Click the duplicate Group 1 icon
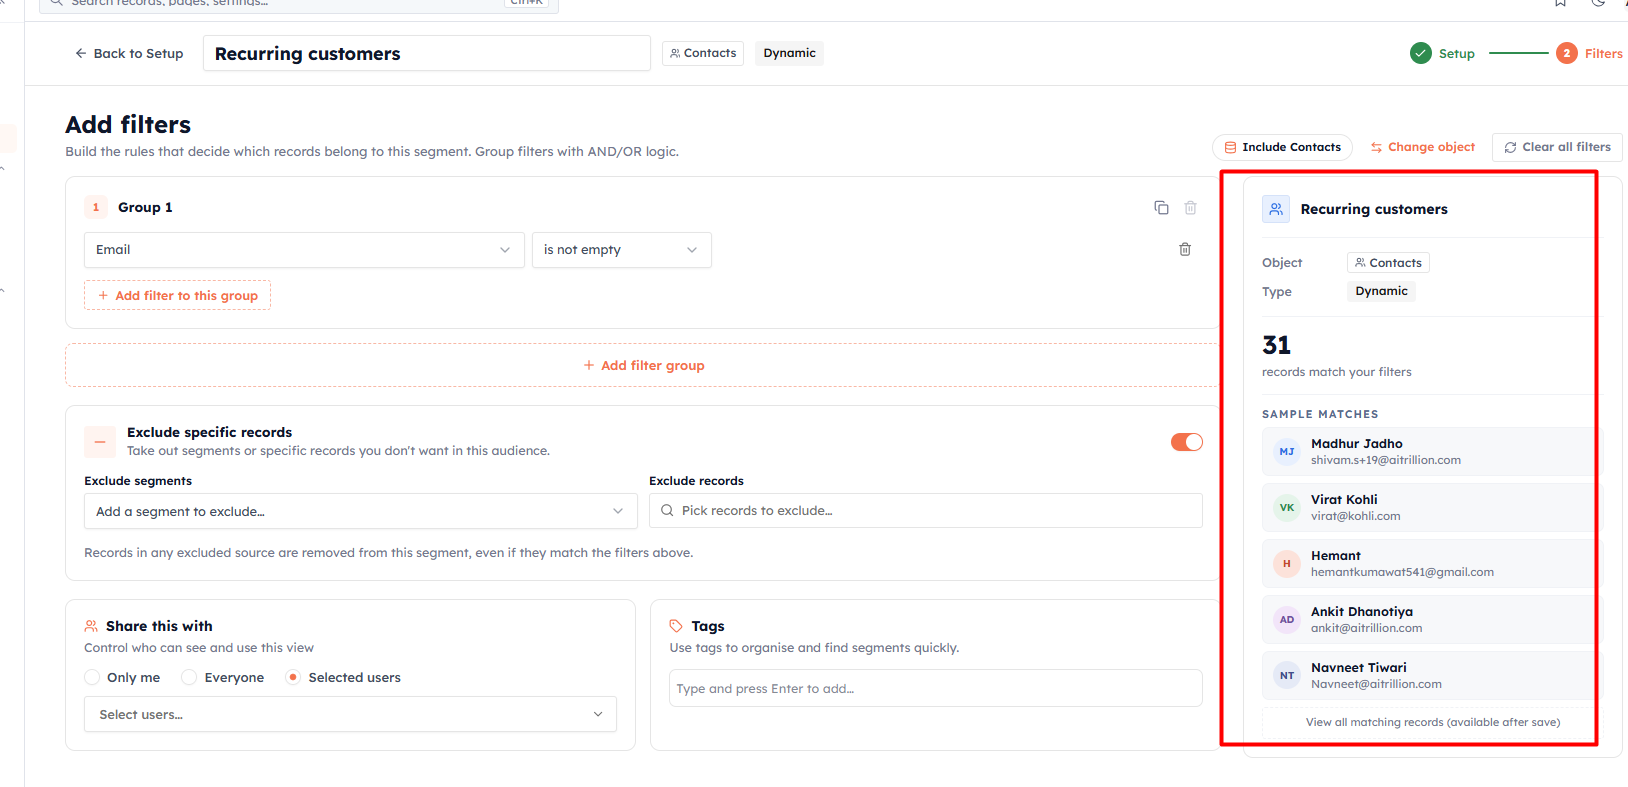 1161,208
